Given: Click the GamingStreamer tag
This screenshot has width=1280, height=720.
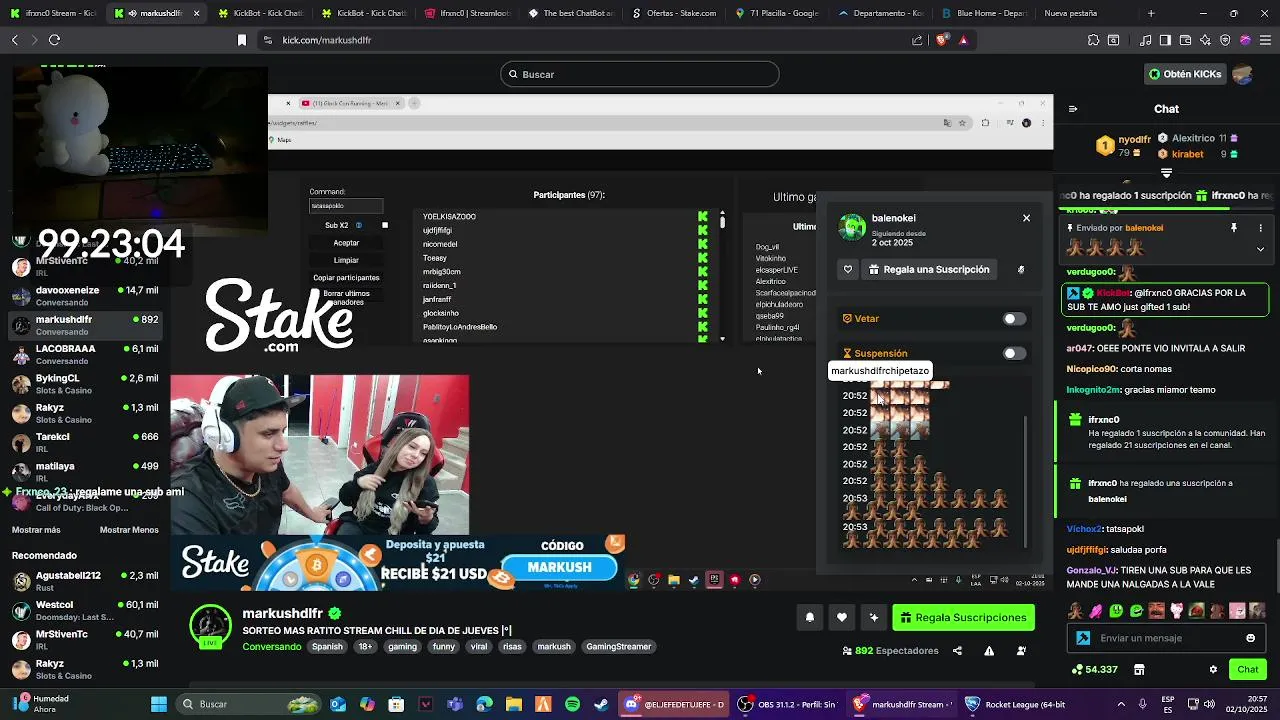Looking at the screenshot, I should [x=618, y=647].
